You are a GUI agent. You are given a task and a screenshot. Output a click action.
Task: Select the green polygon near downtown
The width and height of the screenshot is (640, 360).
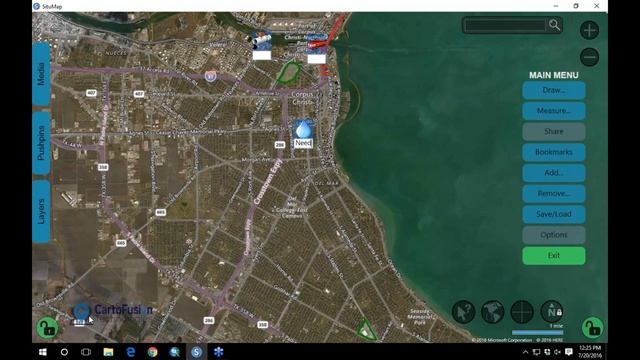(289, 73)
